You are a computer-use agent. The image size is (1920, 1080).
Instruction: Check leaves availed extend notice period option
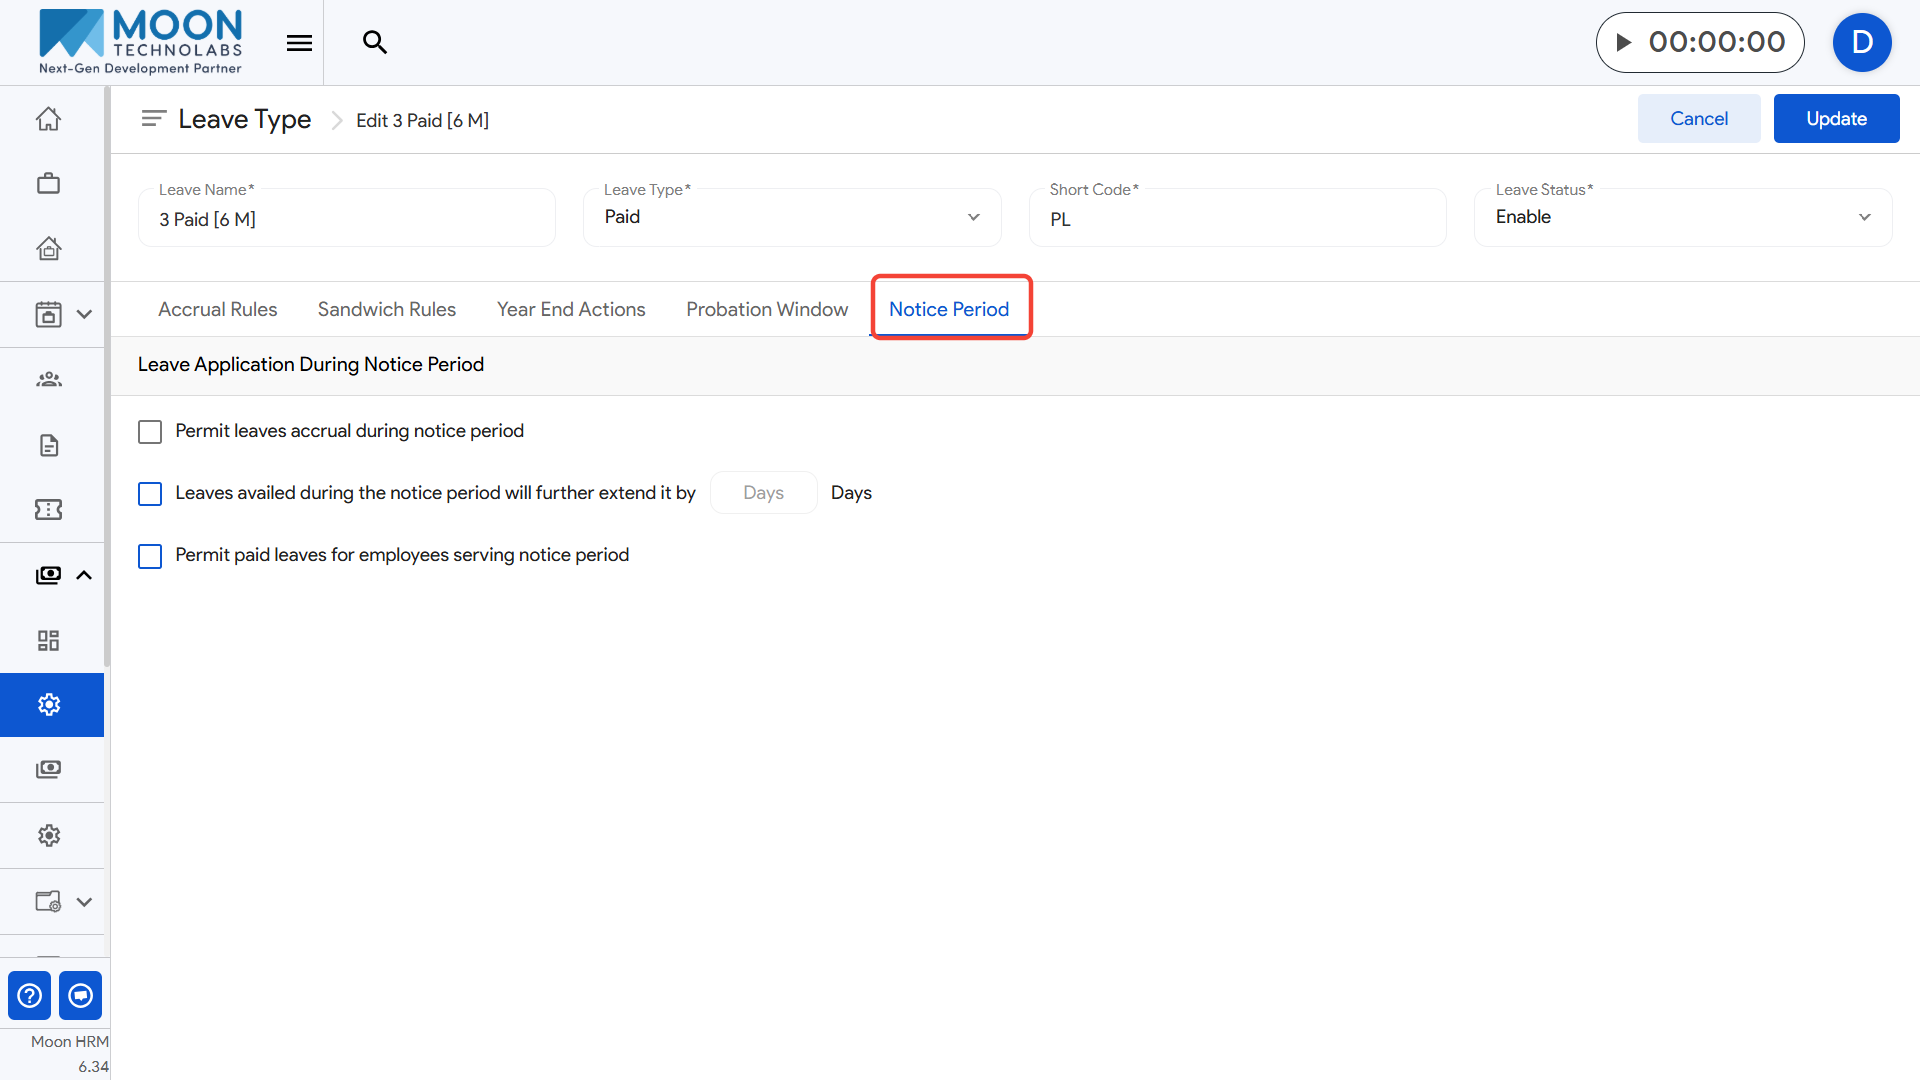150,494
